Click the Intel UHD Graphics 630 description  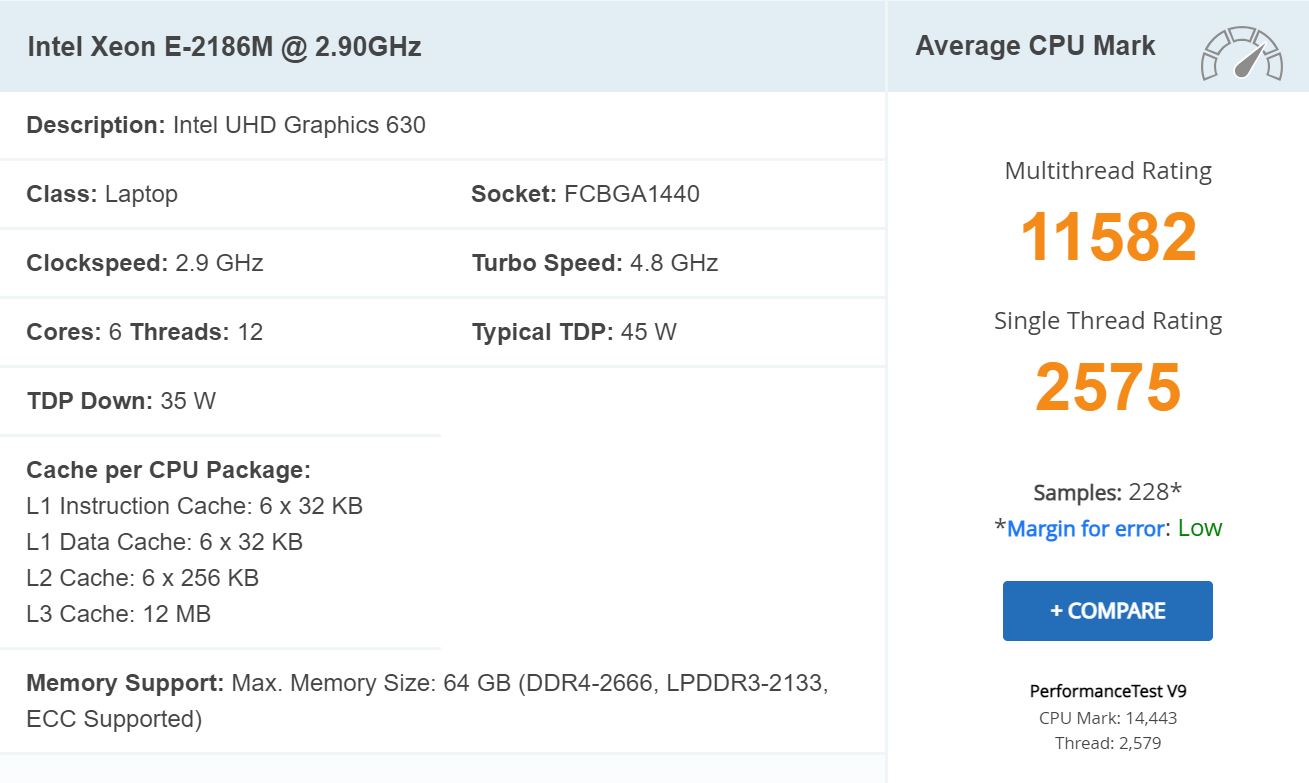(x=298, y=125)
